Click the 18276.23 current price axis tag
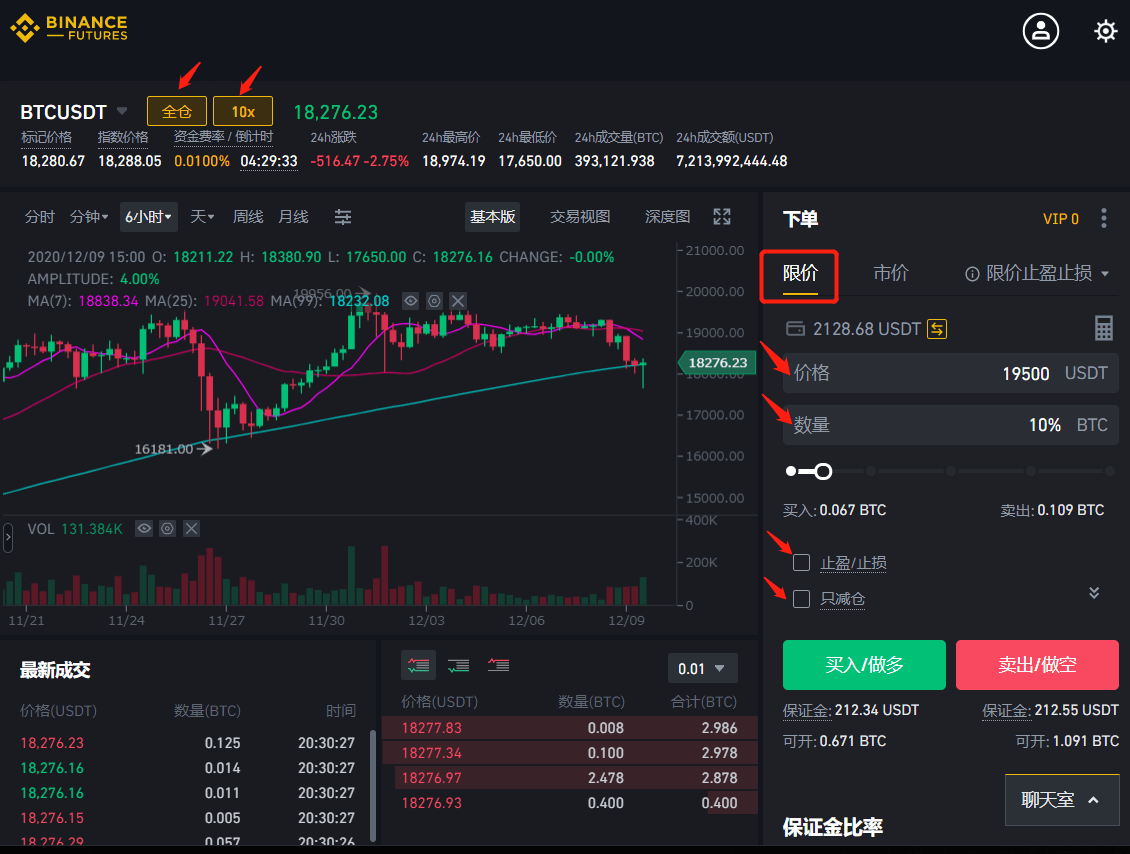Viewport: 1130px width, 854px height. tap(717, 362)
